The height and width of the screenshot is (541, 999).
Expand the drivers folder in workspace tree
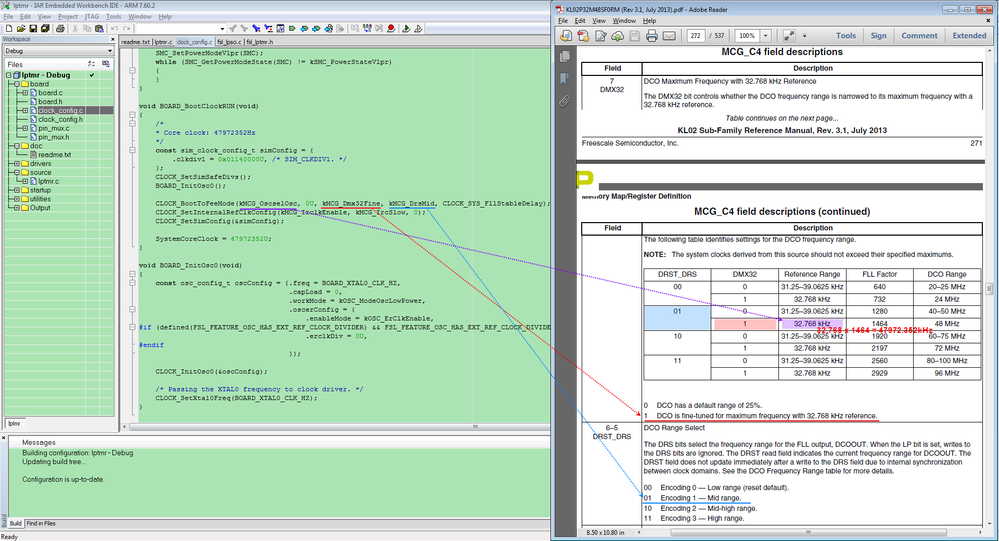point(17,164)
